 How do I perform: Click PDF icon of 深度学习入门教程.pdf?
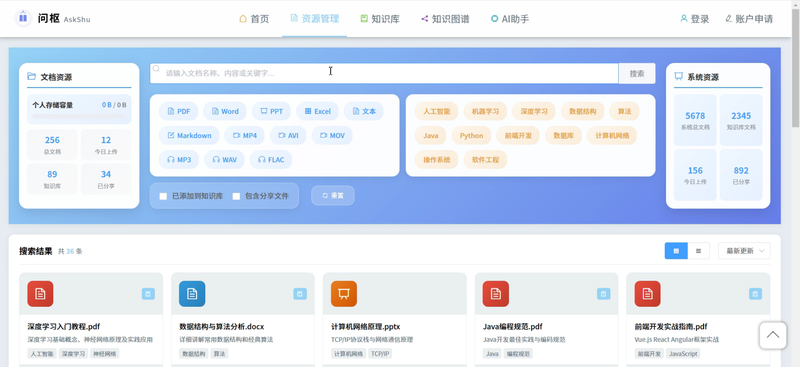coord(40,293)
